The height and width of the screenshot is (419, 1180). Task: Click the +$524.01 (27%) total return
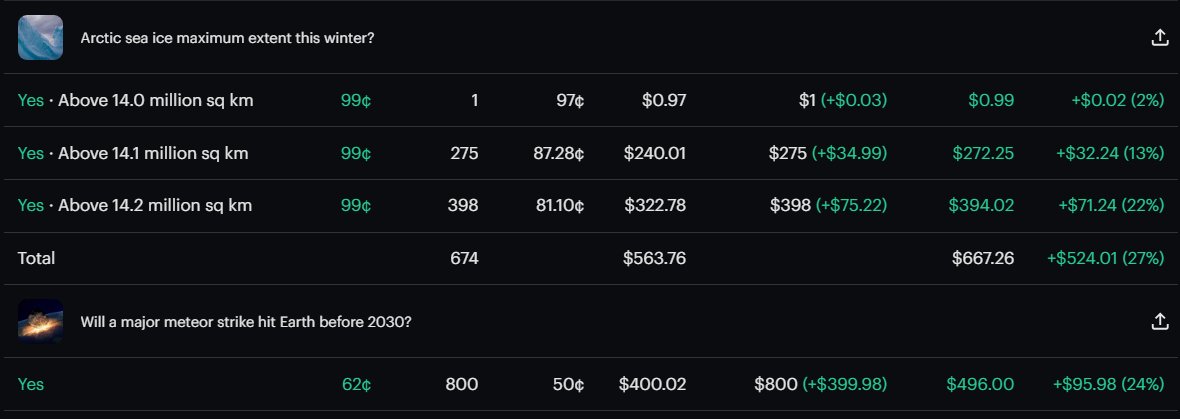click(1105, 258)
